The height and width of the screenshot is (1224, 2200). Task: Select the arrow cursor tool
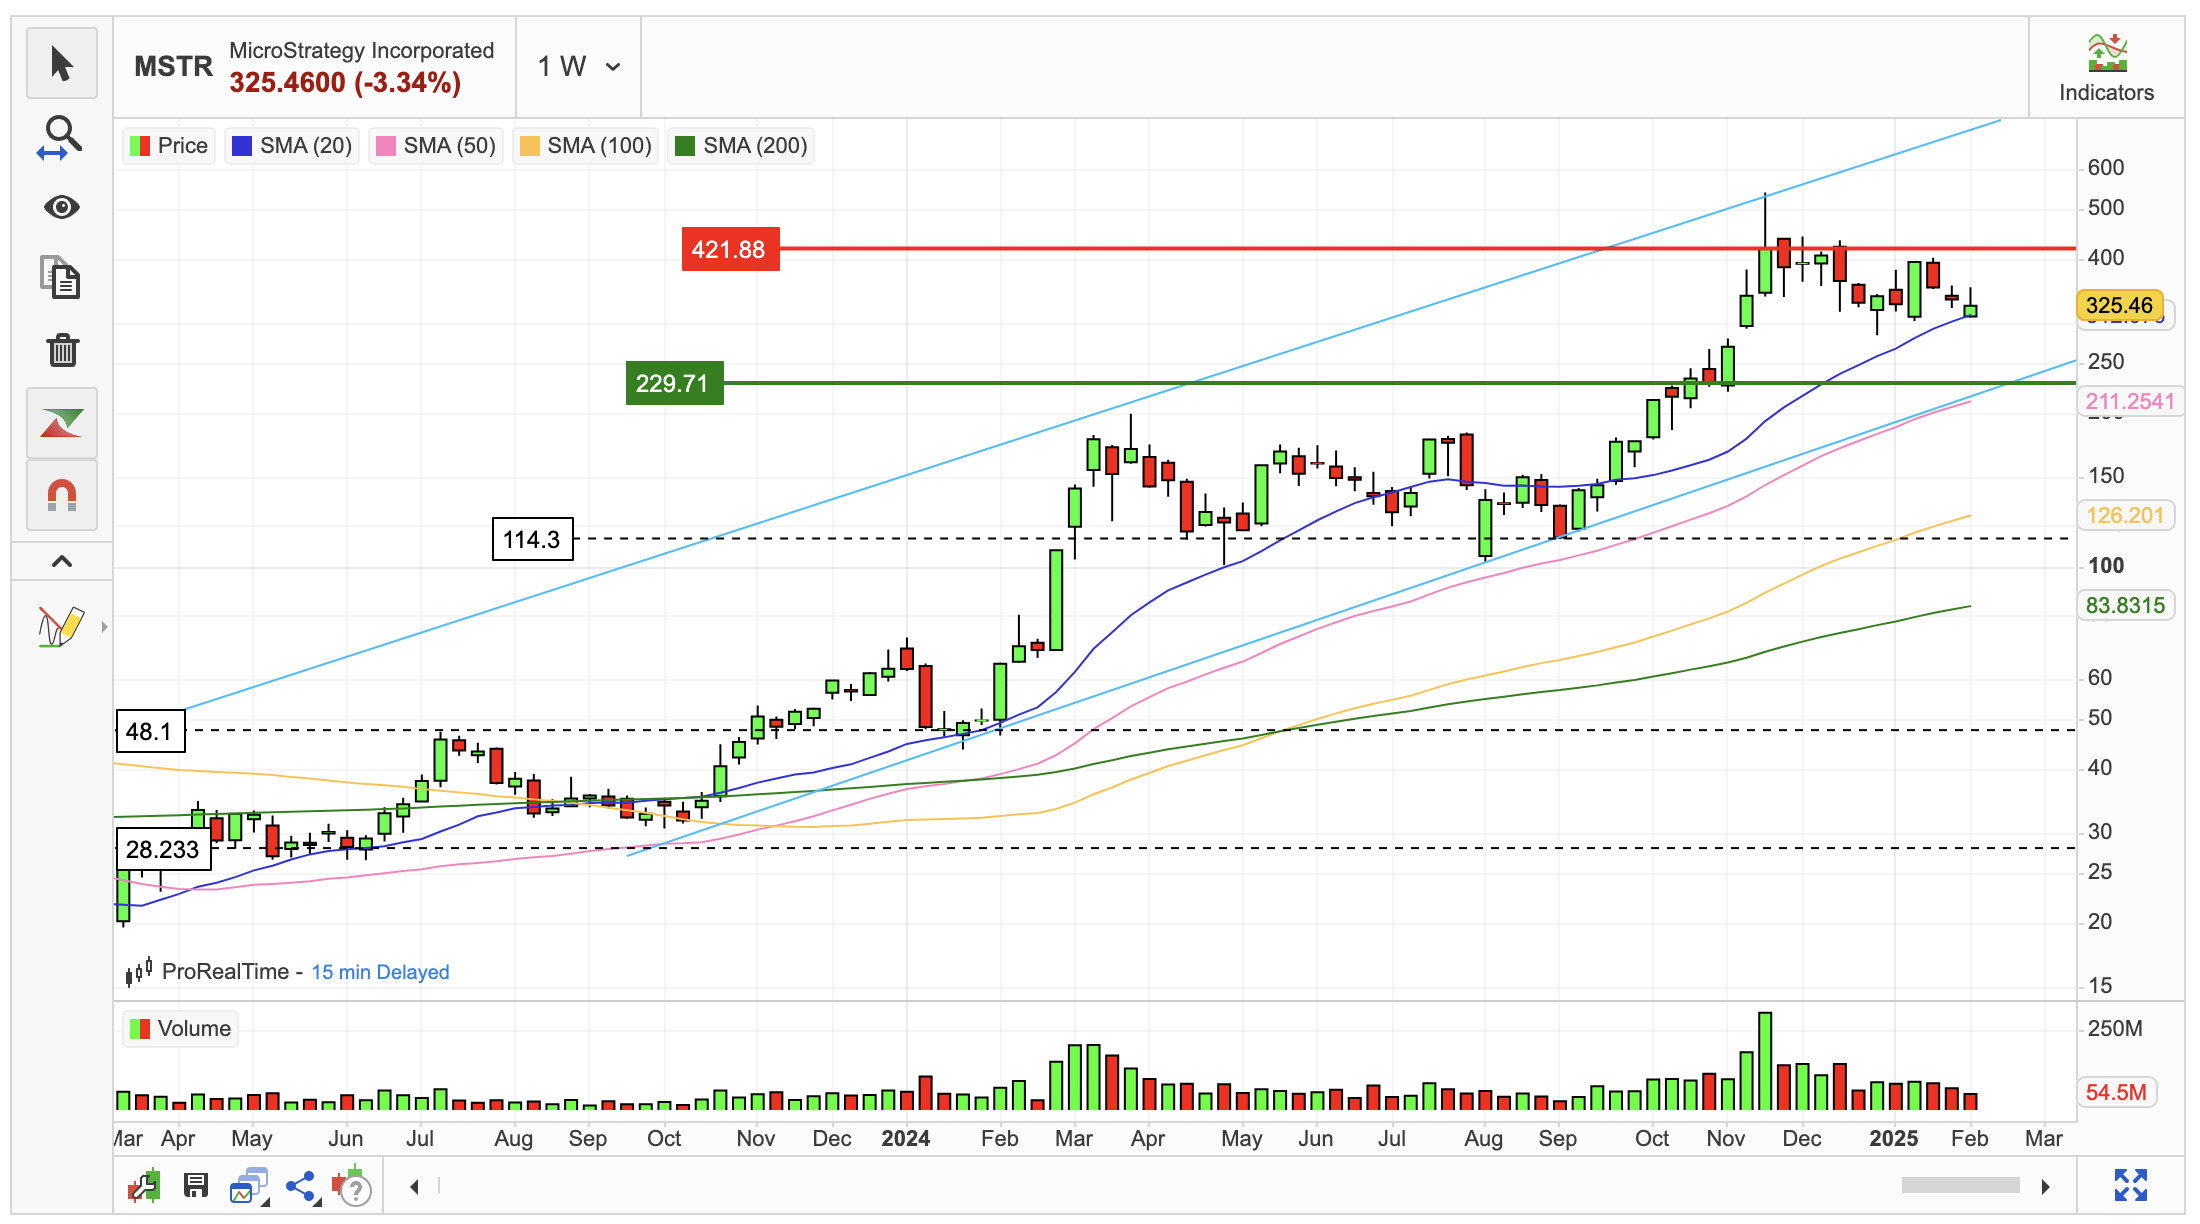pos(62,64)
